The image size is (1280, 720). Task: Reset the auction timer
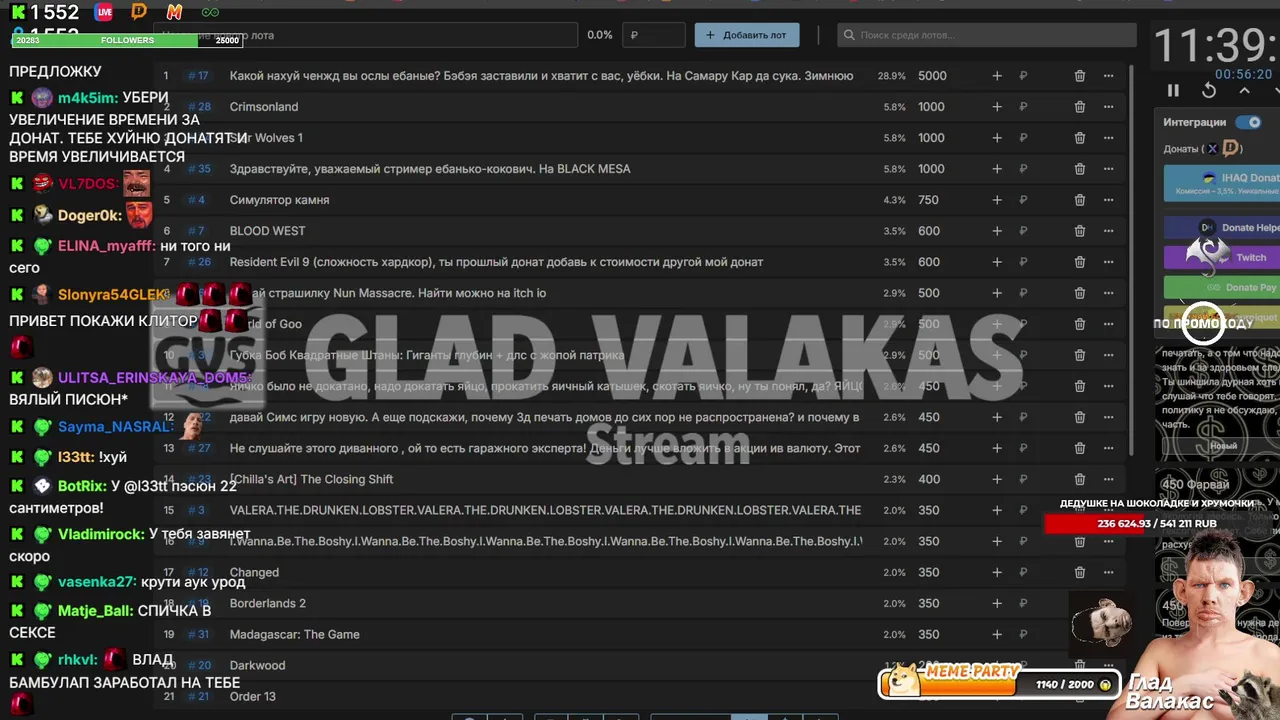tap(1209, 90)
